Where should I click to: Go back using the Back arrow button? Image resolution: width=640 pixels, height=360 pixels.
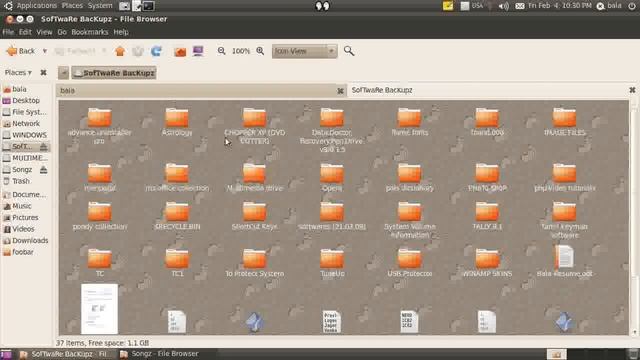(20, 51)
